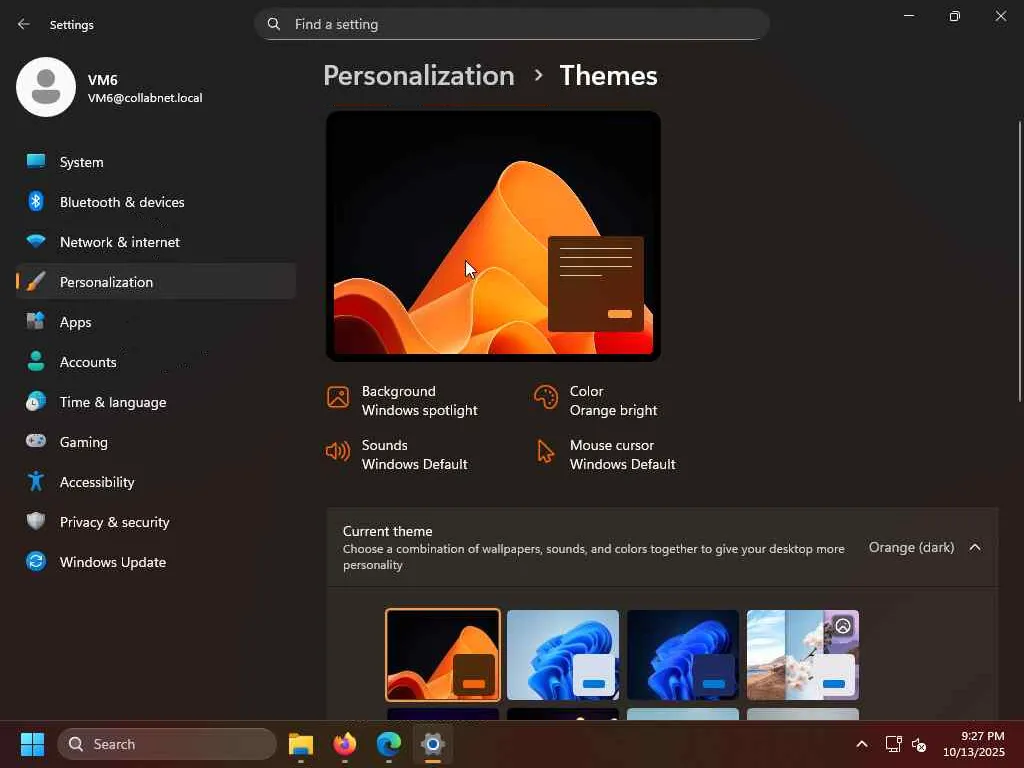
Task: Go to Gaming settings
Action: (x=155, y=441)
